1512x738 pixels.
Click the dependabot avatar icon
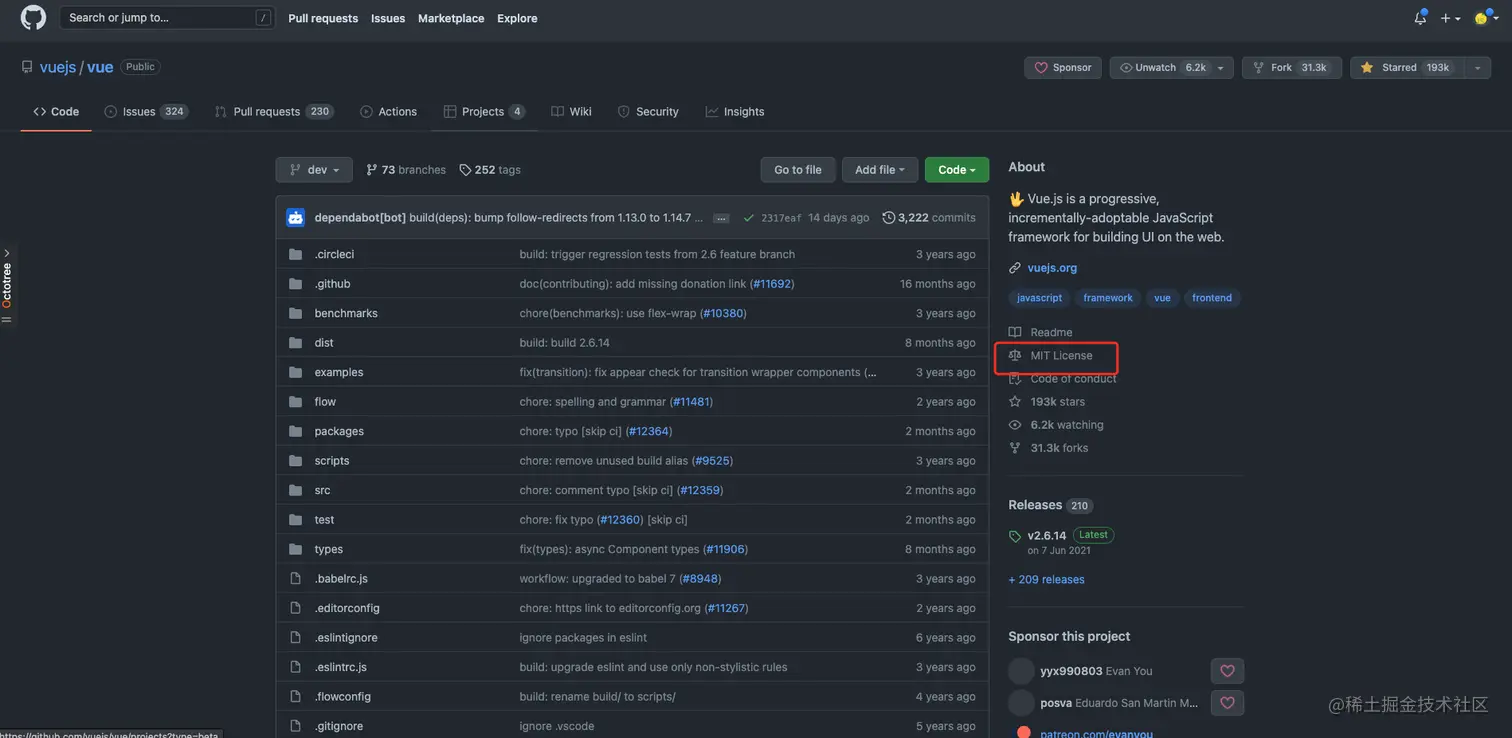pos(295,217)
